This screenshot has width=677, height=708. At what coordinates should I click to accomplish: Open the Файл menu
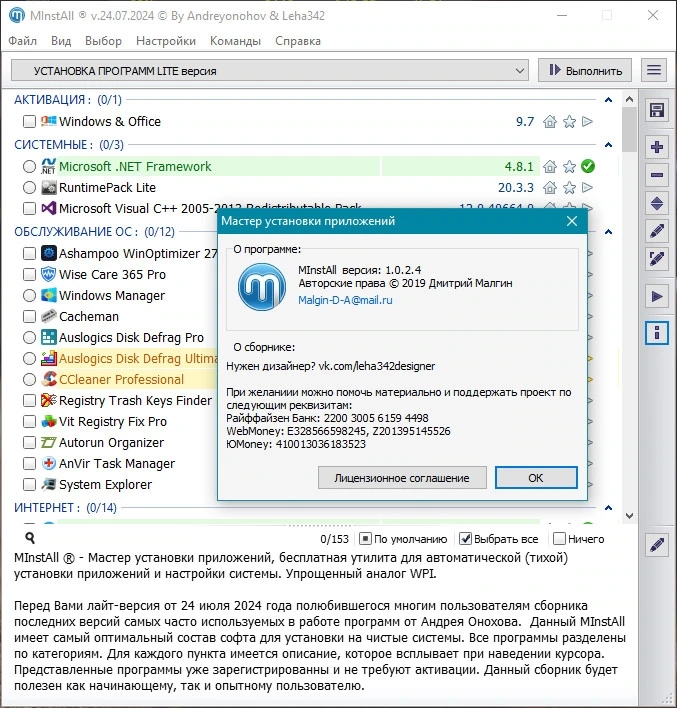[x=23, y=41]
